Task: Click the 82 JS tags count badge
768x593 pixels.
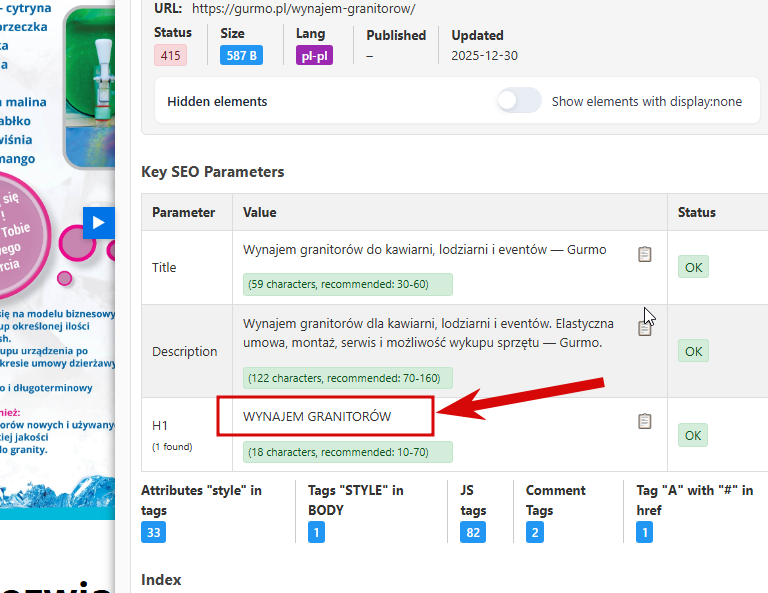Action: tap(473, 532)
